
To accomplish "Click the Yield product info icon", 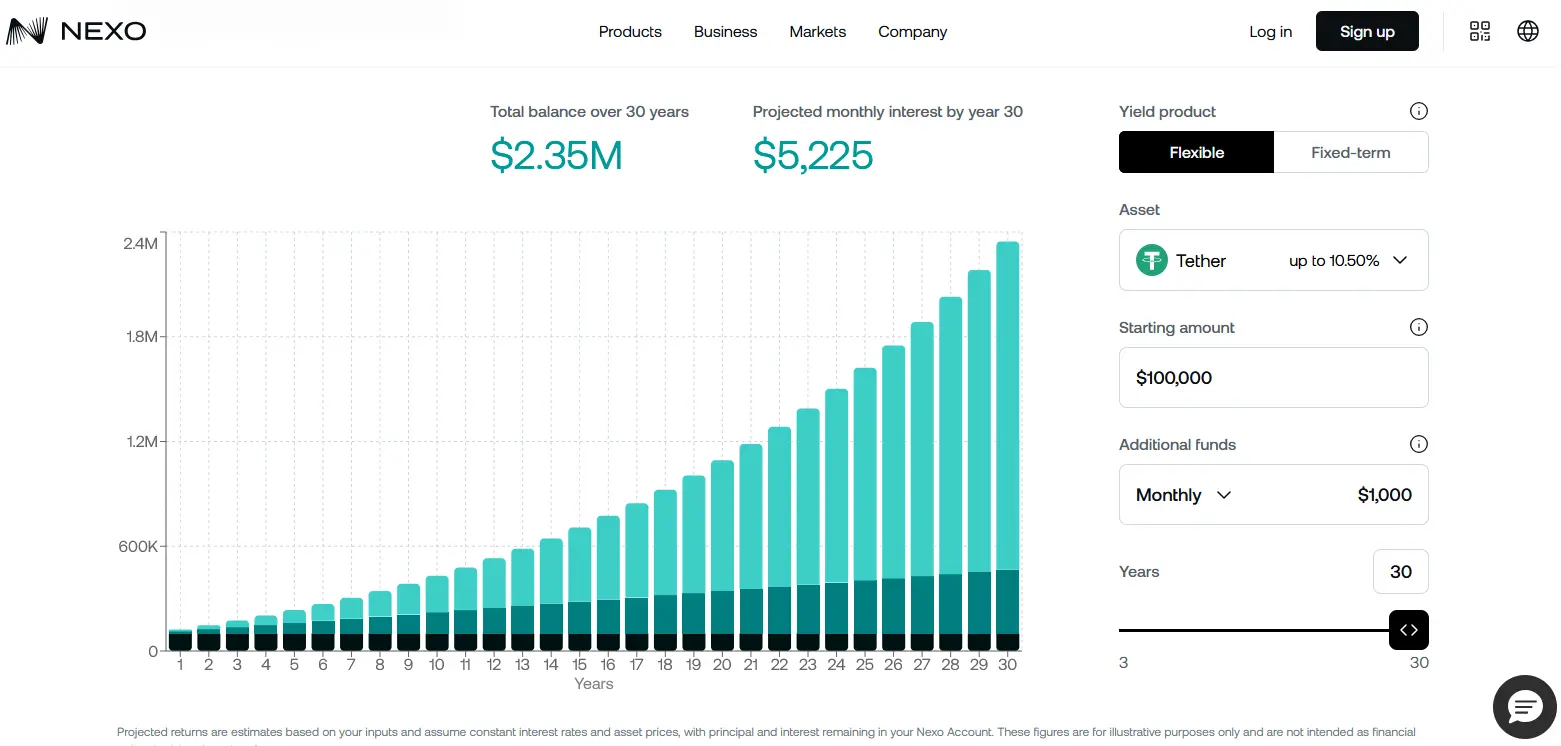I will [x=1418, y=111].
